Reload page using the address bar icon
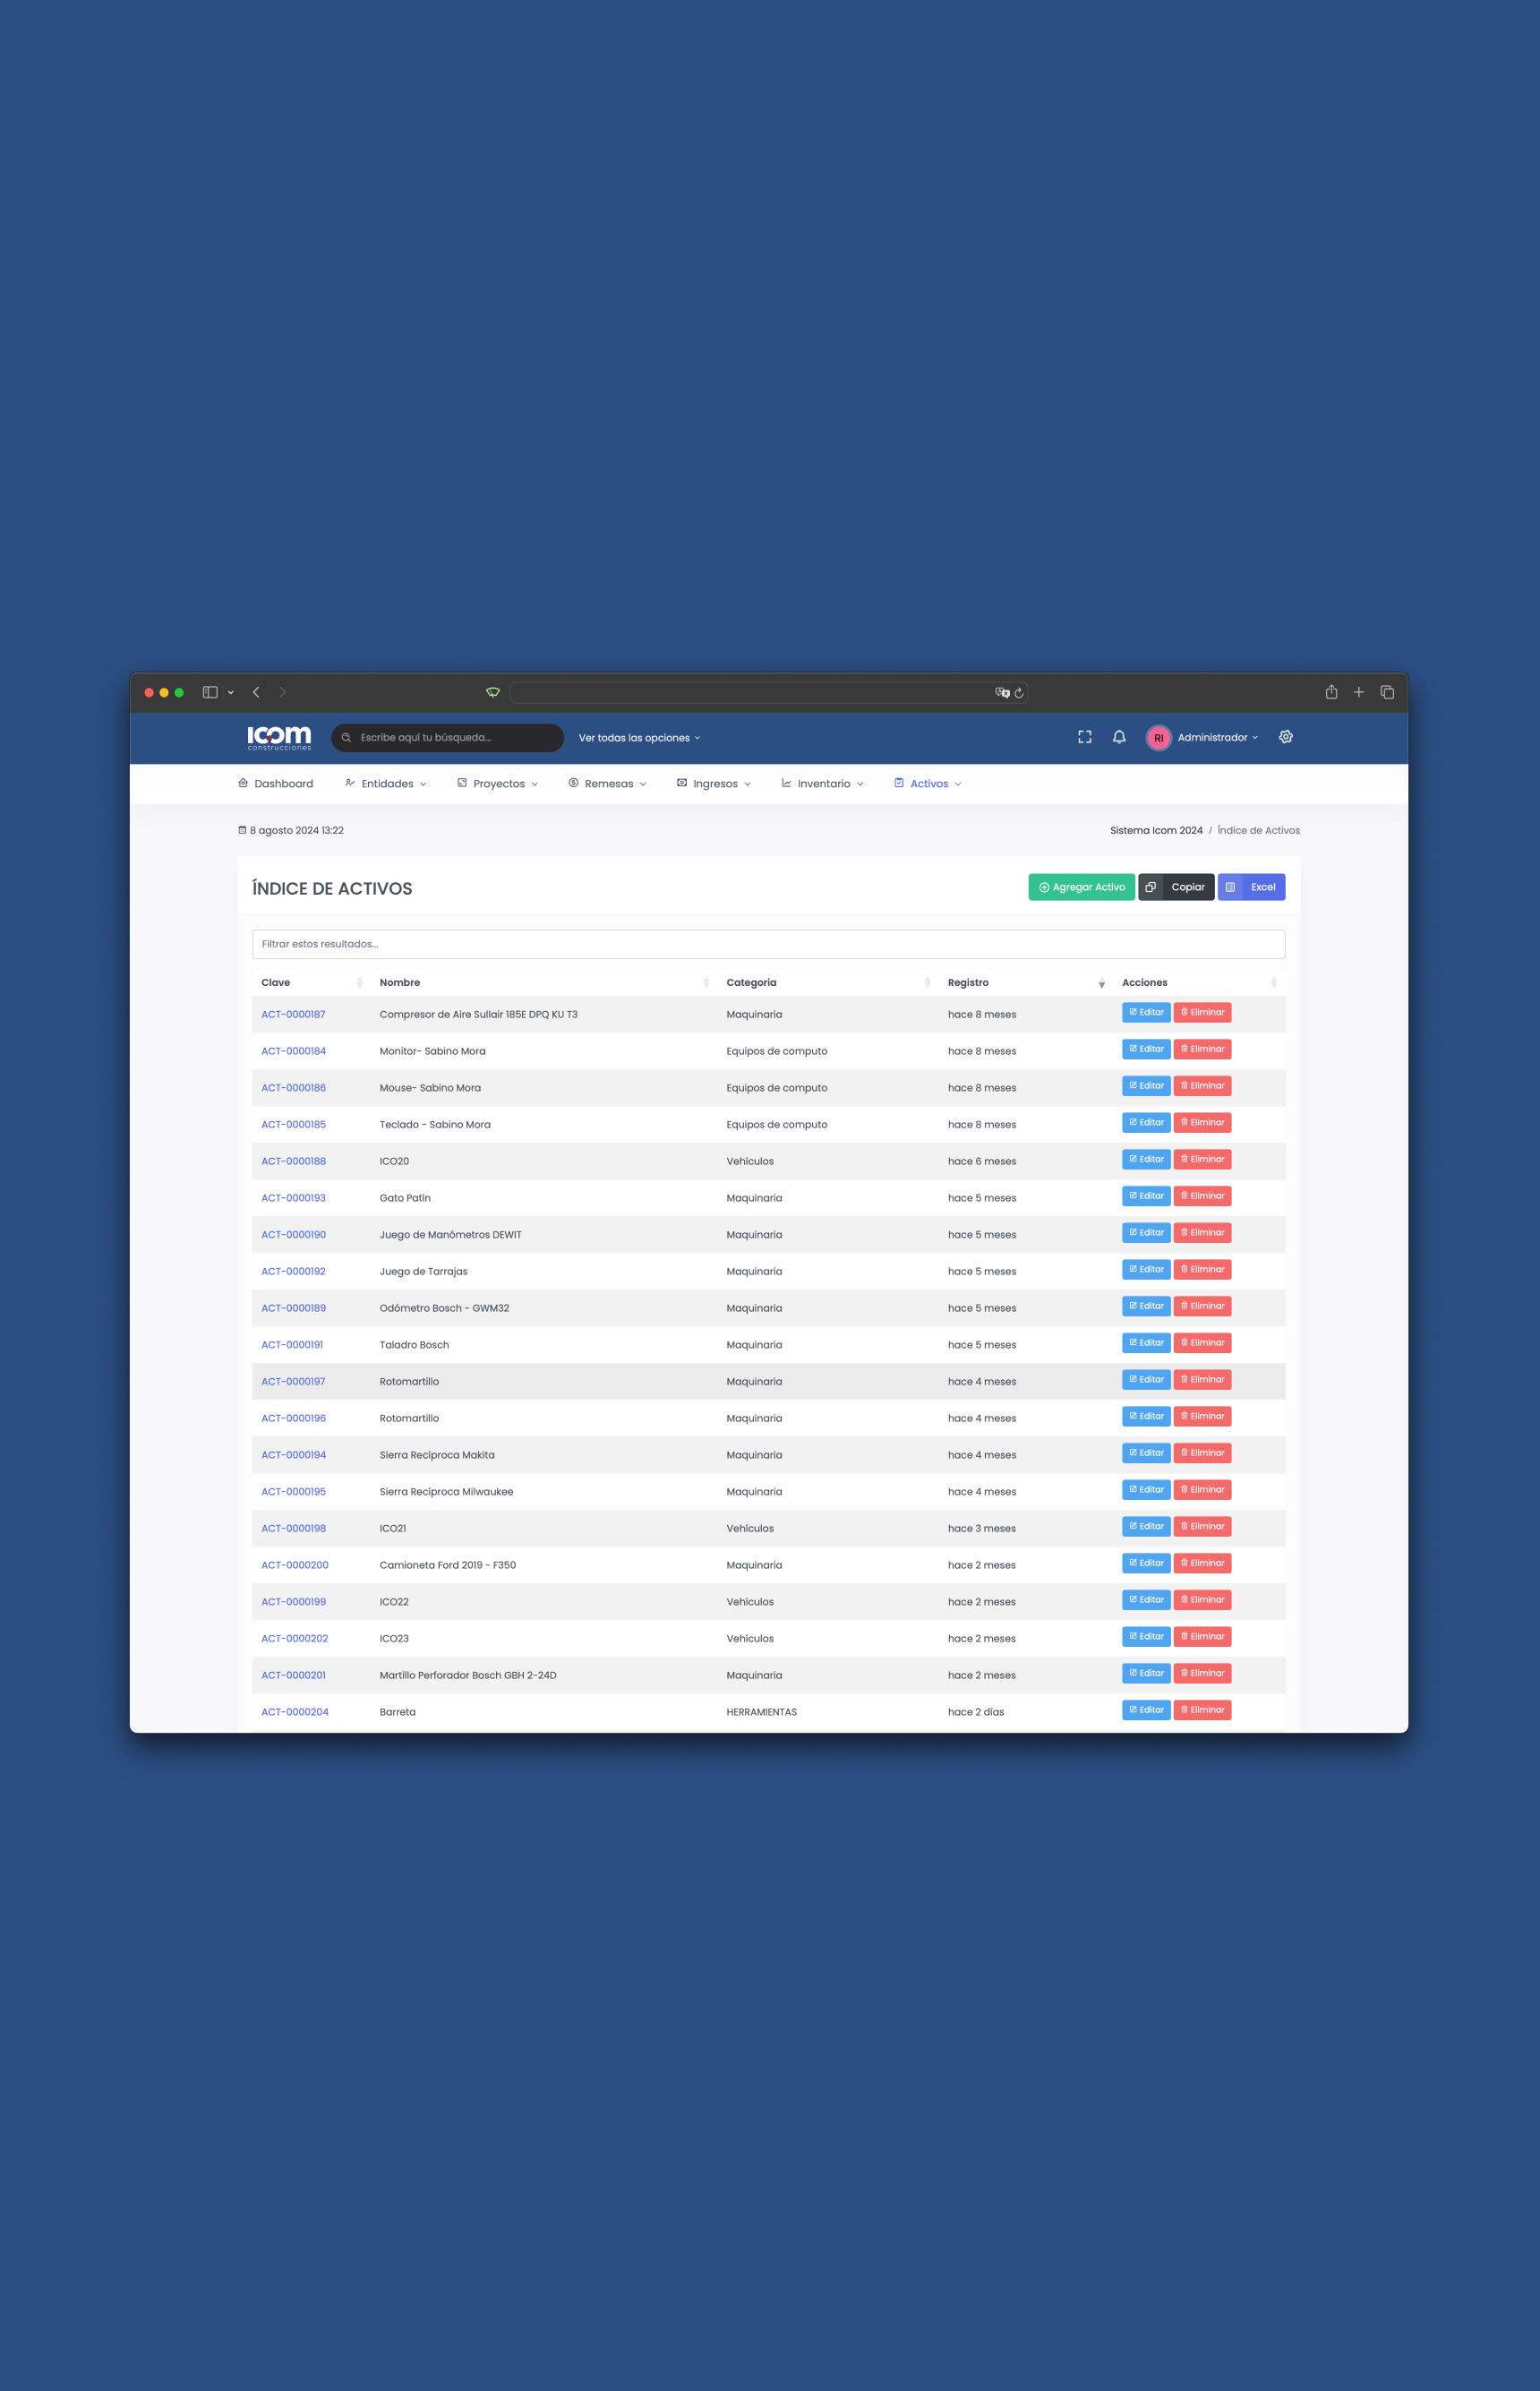Viewport: 1540px width, 2391px height. 1019,693
